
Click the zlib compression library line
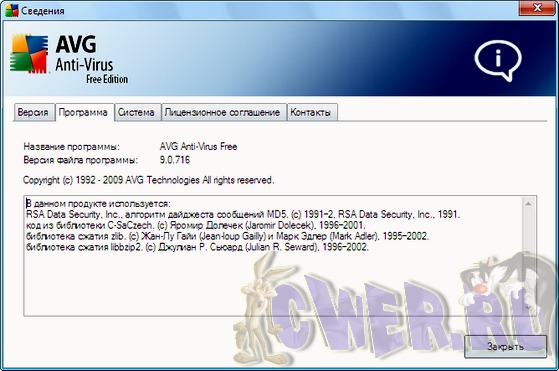click(x=227, y=236)
